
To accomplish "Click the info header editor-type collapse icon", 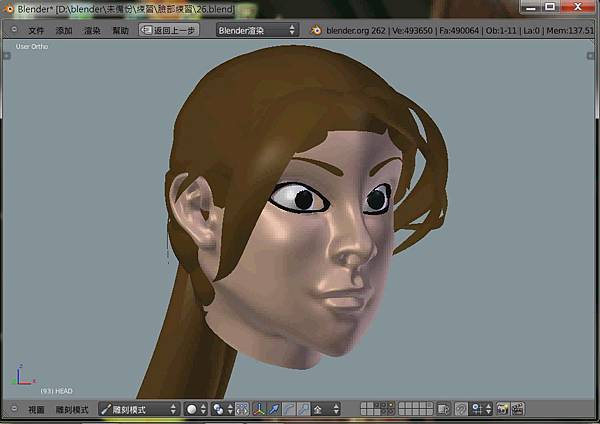I will tap(14, 29).
